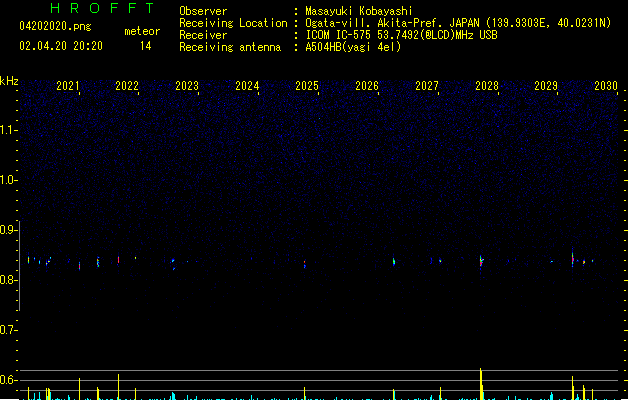
Task: Click the 2023 time axis marker
Action: (x=187, y=86)
